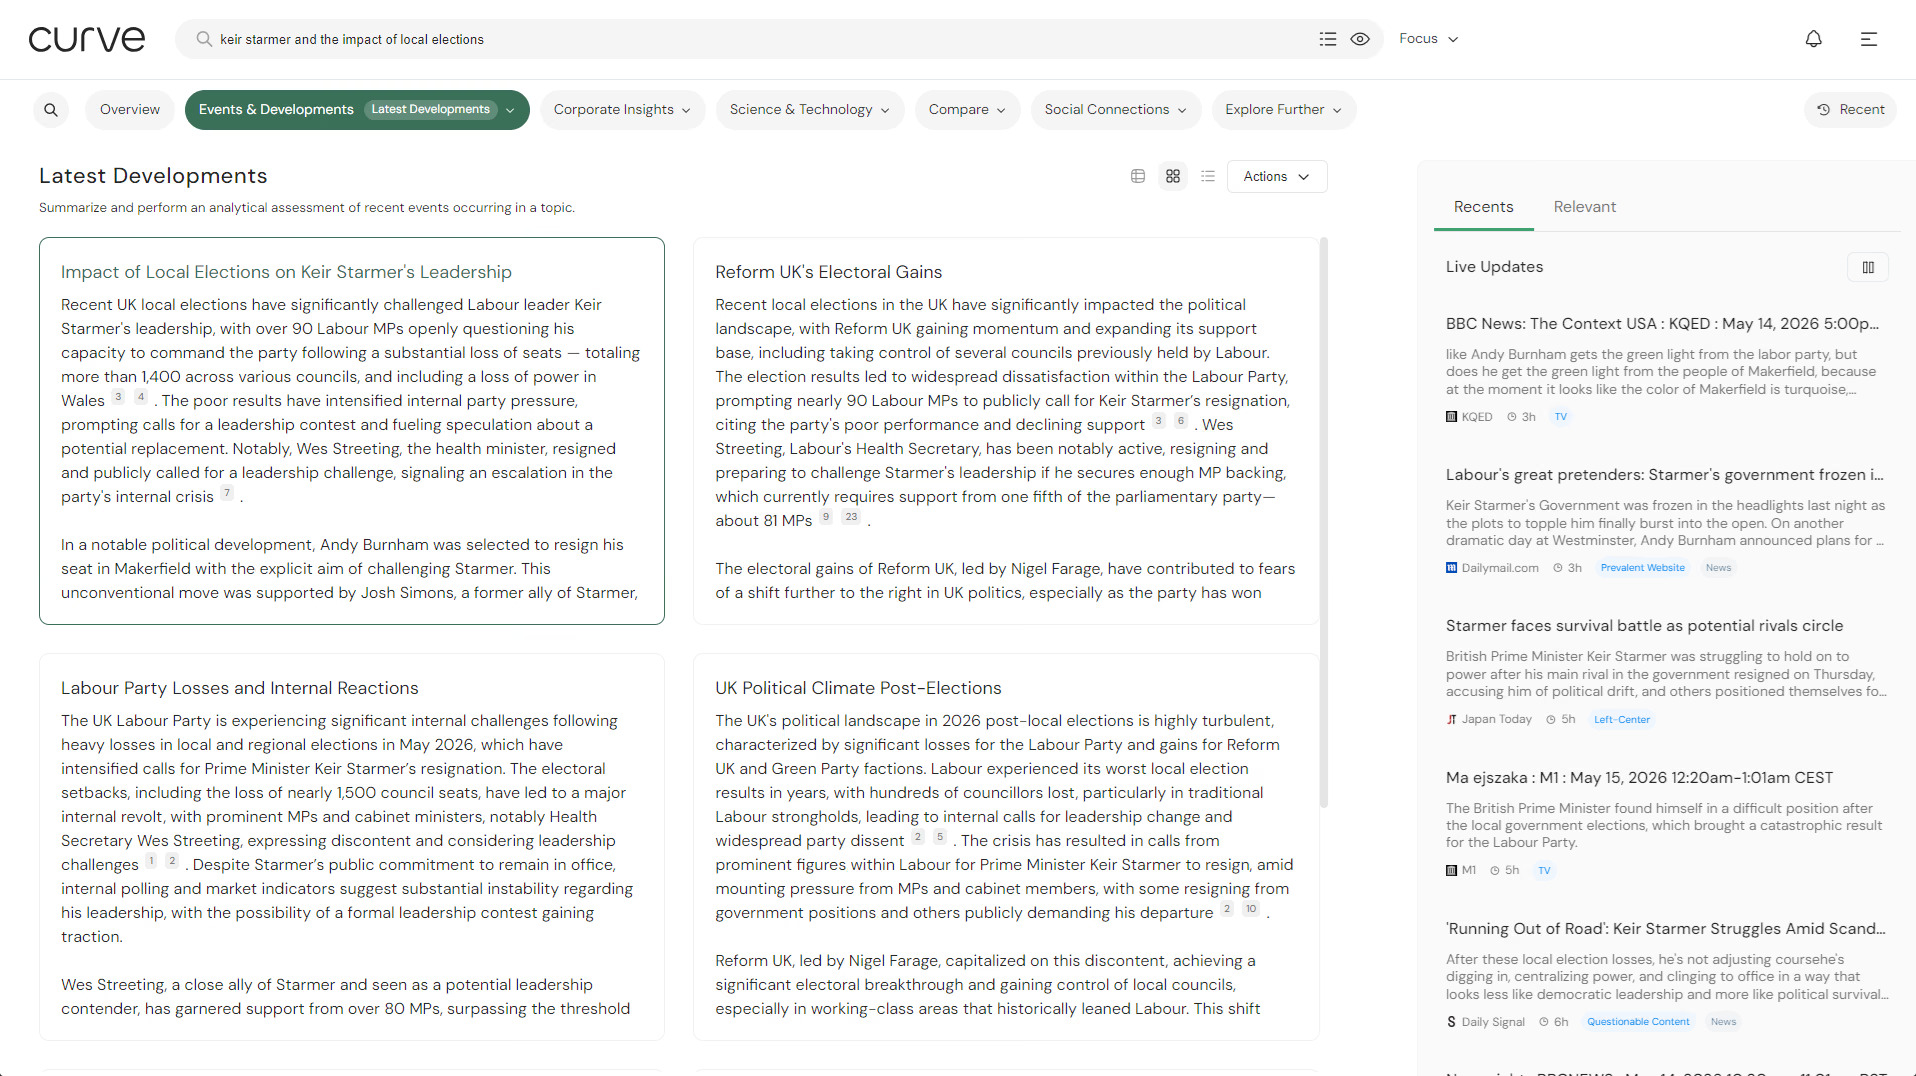Click the round search button beside Overview
This screenshot has width=1916, height=1076.
click(51, 110)
